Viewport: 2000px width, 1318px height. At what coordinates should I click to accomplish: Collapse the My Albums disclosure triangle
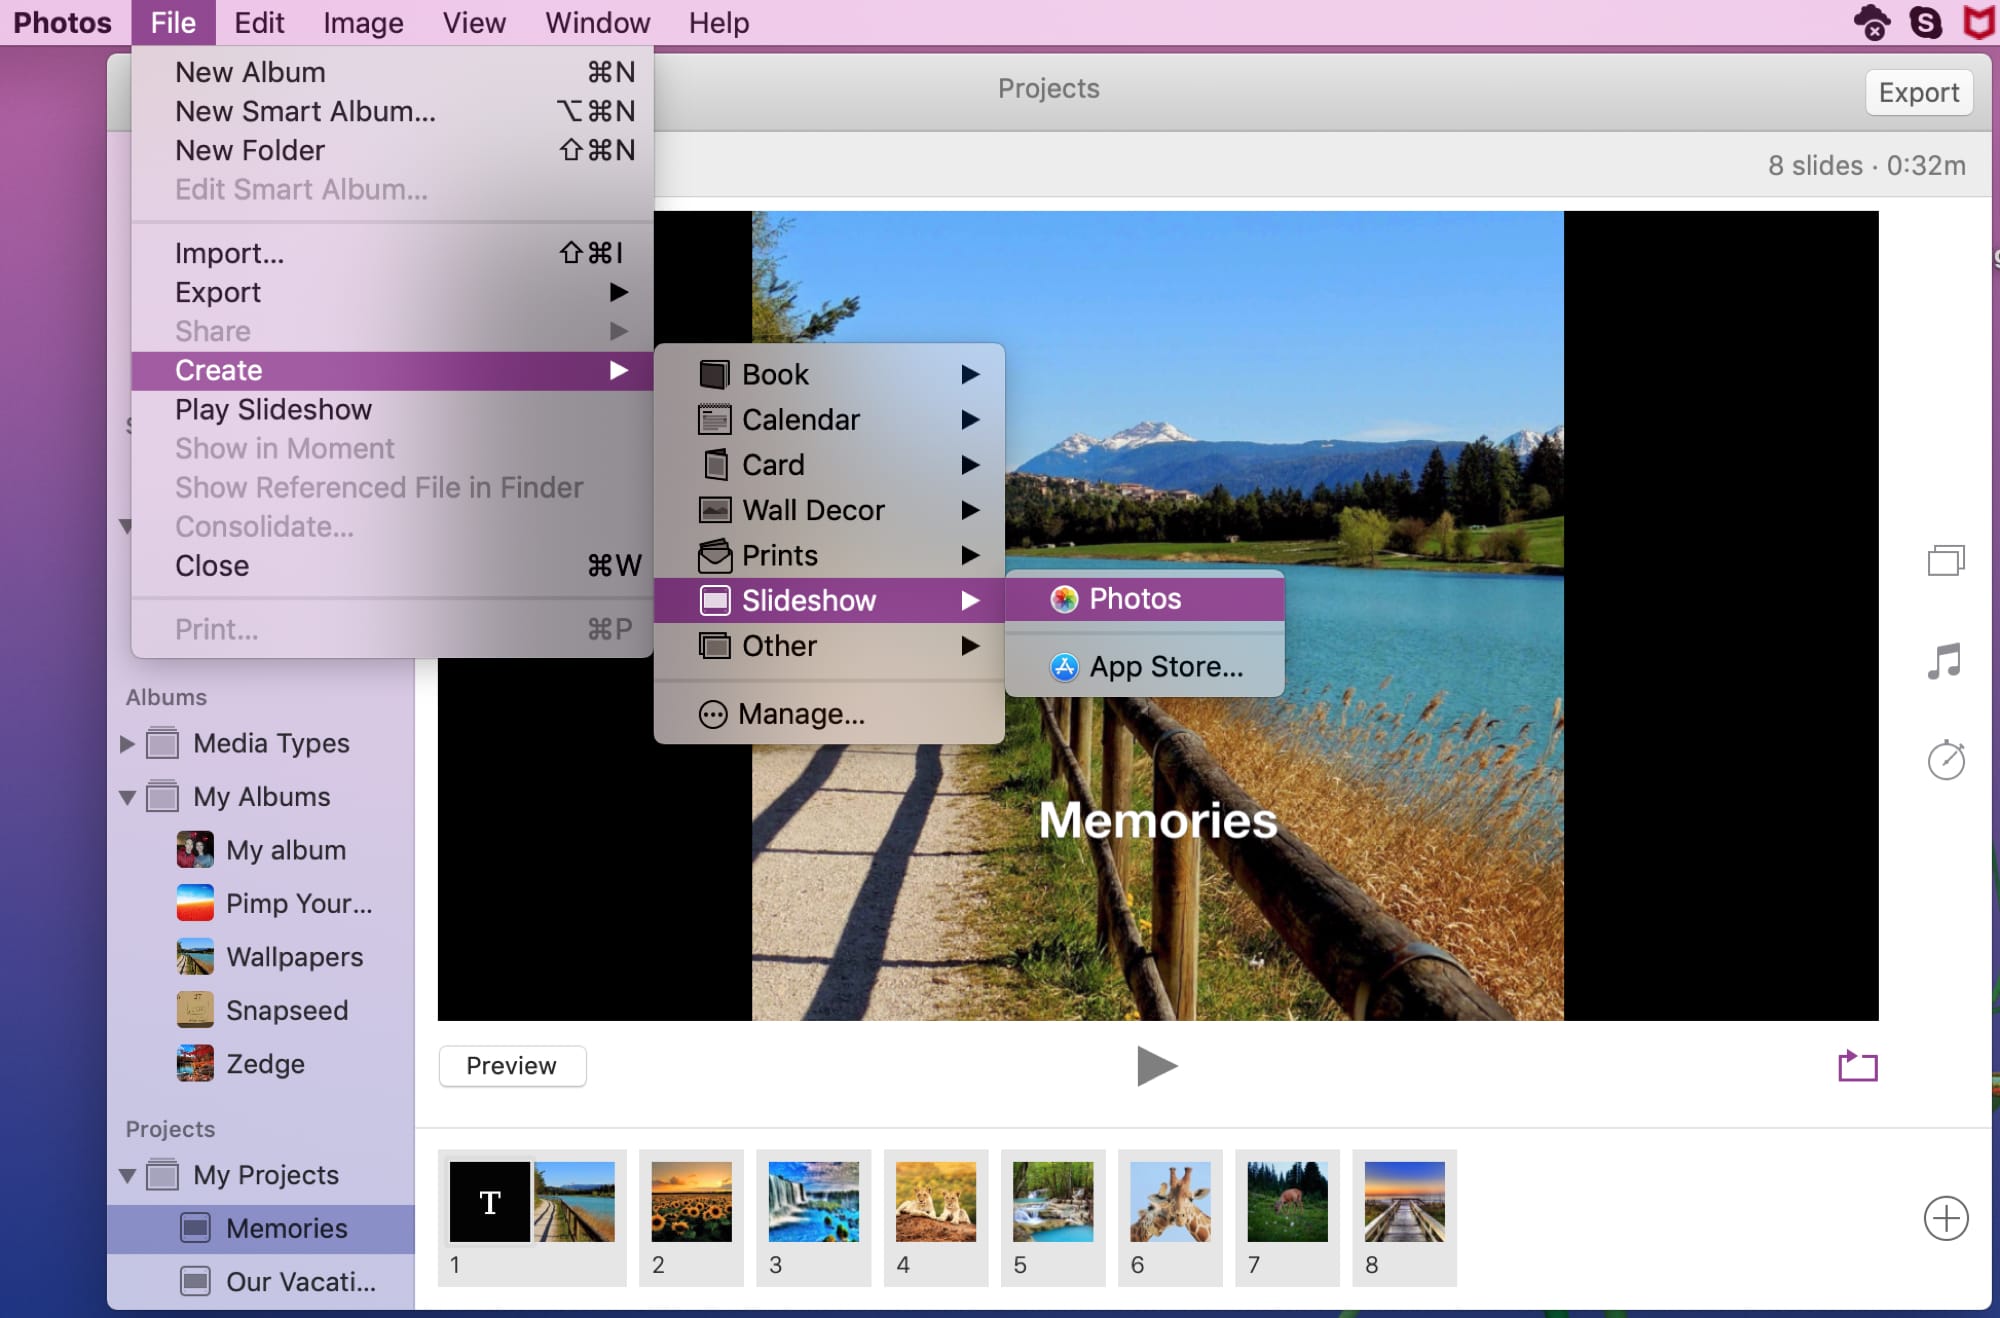pos(127,797)
